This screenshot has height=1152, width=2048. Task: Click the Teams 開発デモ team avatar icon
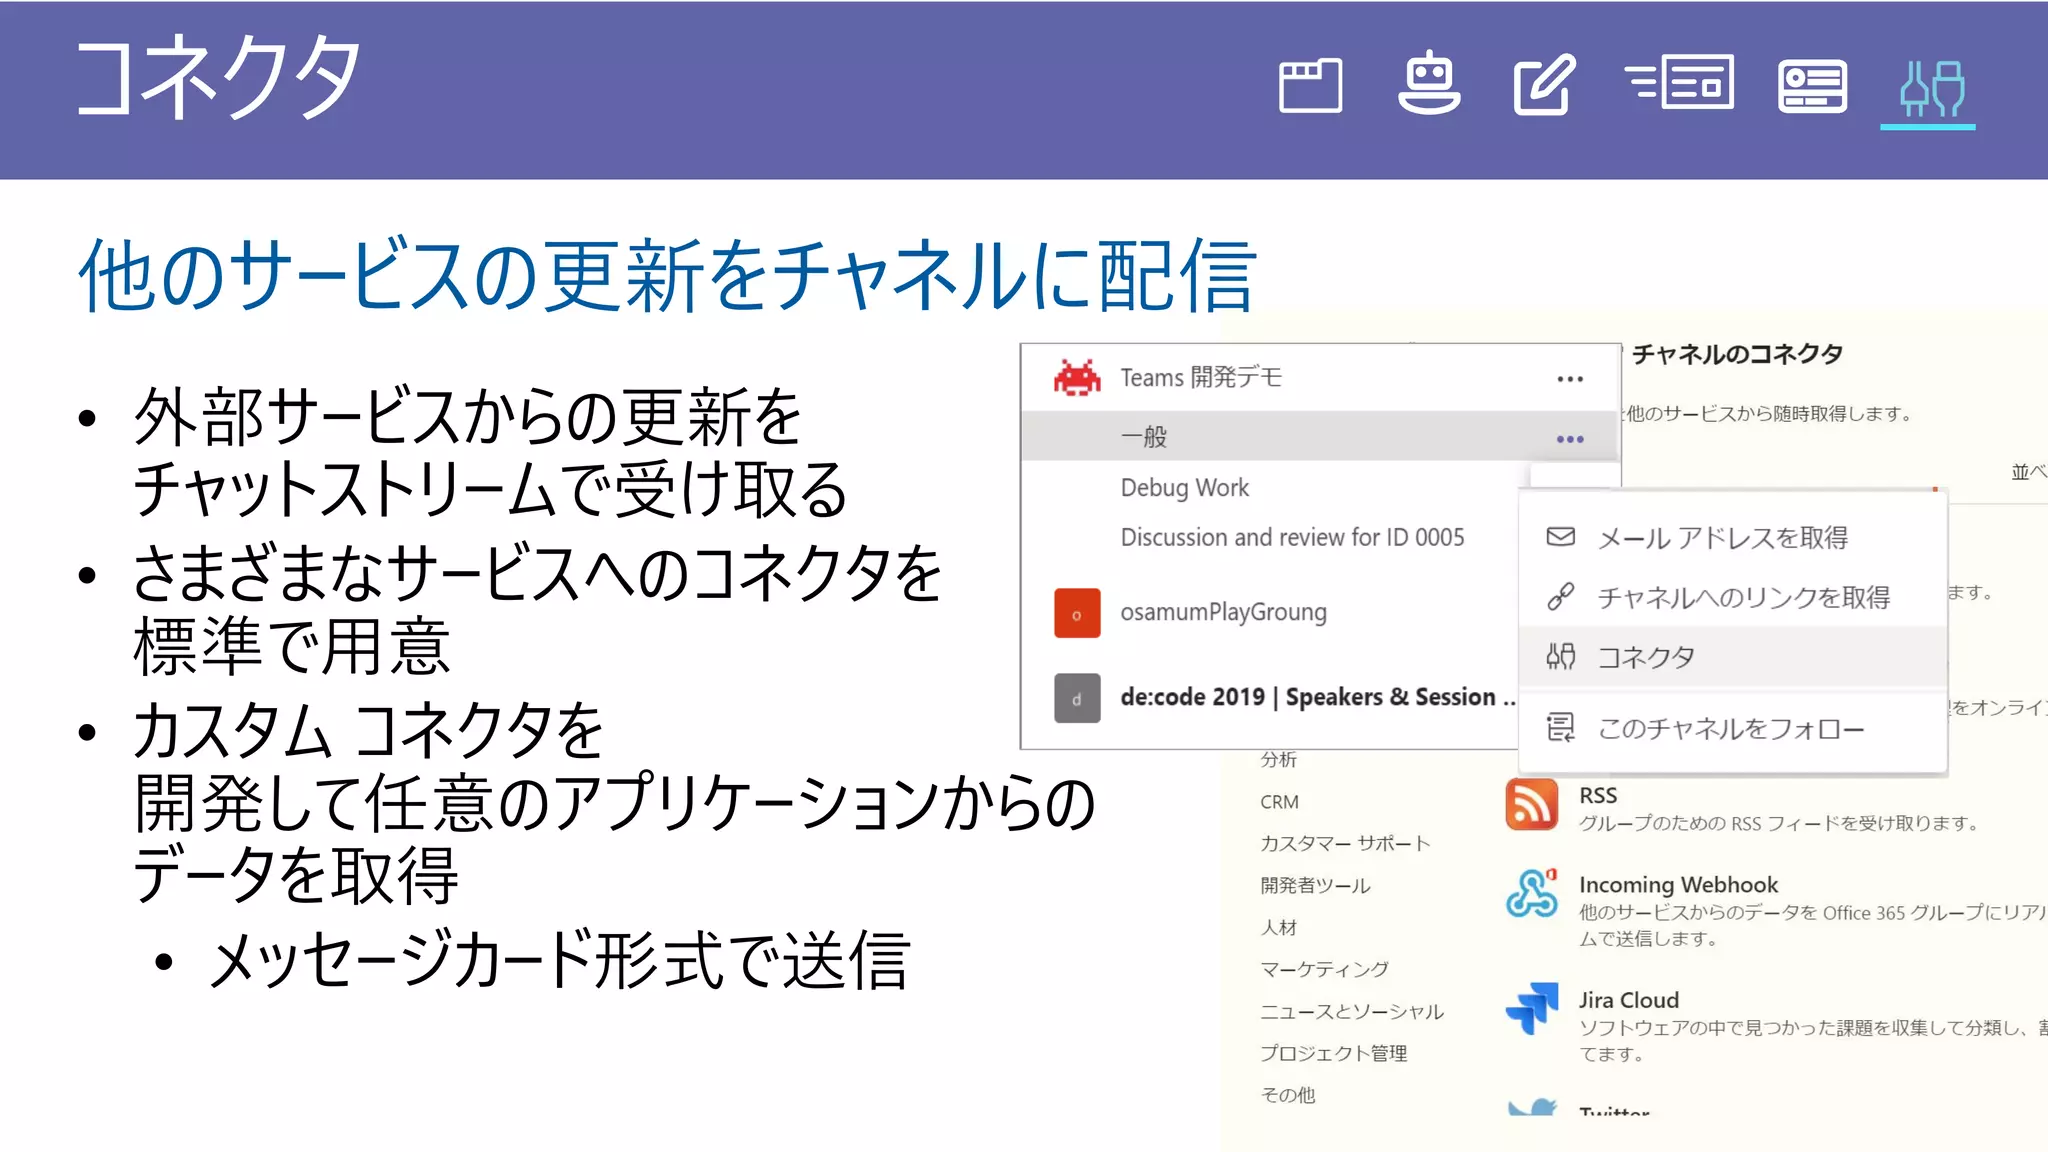[x=1077, y=378]
